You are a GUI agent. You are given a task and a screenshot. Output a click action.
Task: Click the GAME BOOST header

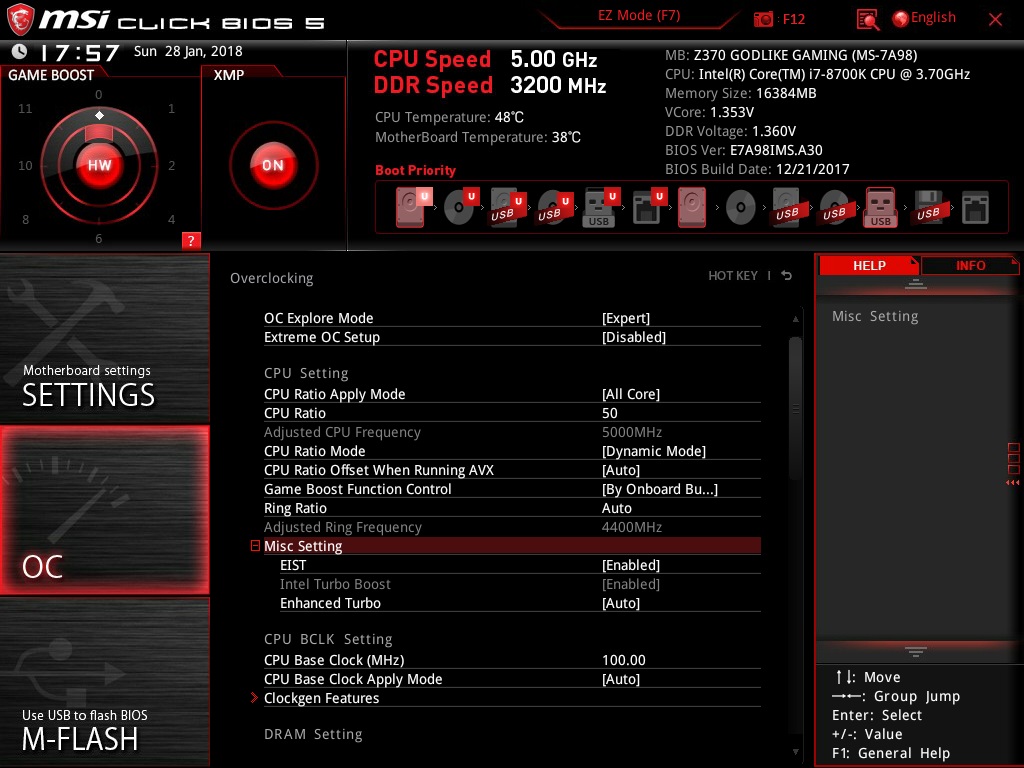[x=51, y=74]
